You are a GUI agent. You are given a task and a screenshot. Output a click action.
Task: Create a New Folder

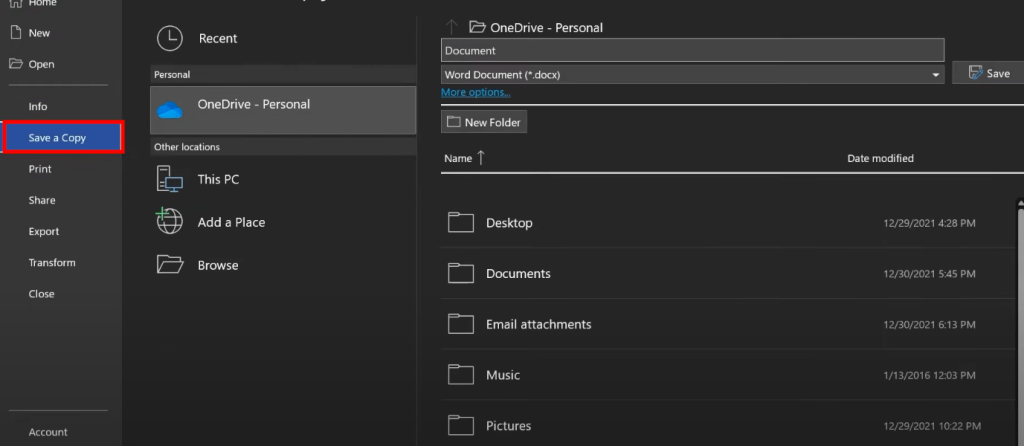484,122
